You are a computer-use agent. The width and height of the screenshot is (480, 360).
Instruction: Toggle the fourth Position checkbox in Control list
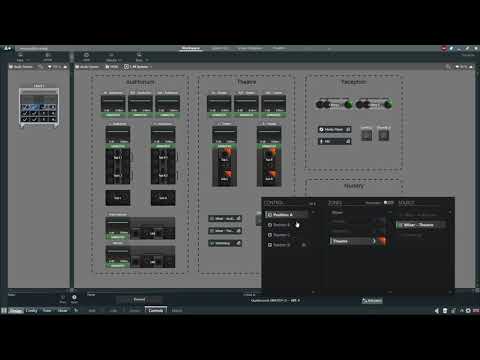click(270, 245)
